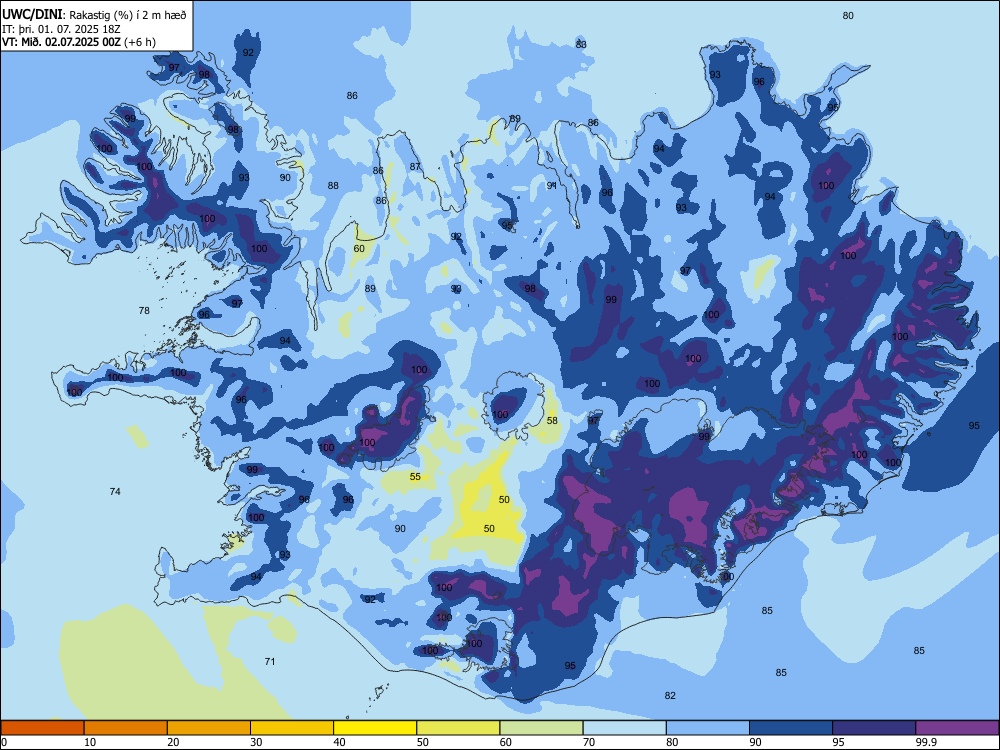1000x750 pixels.
Task: Click the '60' humidity value in northwest
Action: (x=359, y=248)
